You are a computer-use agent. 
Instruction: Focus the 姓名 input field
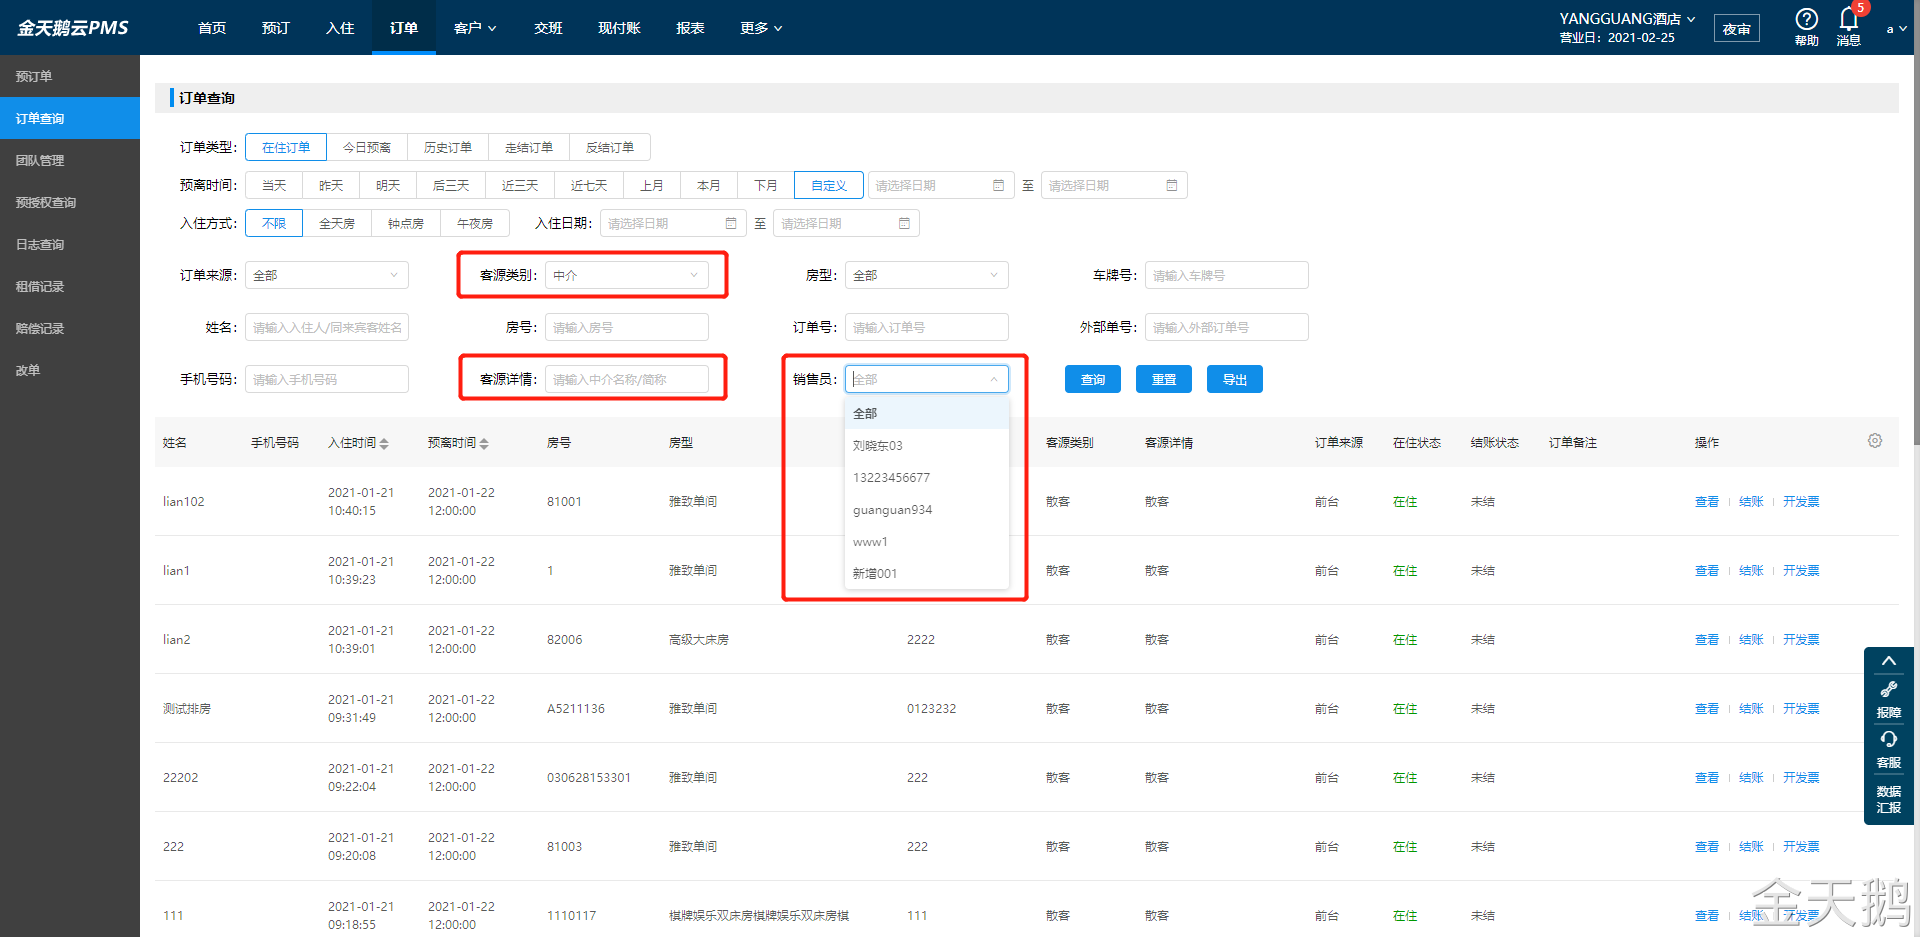(x=327, y=327)
